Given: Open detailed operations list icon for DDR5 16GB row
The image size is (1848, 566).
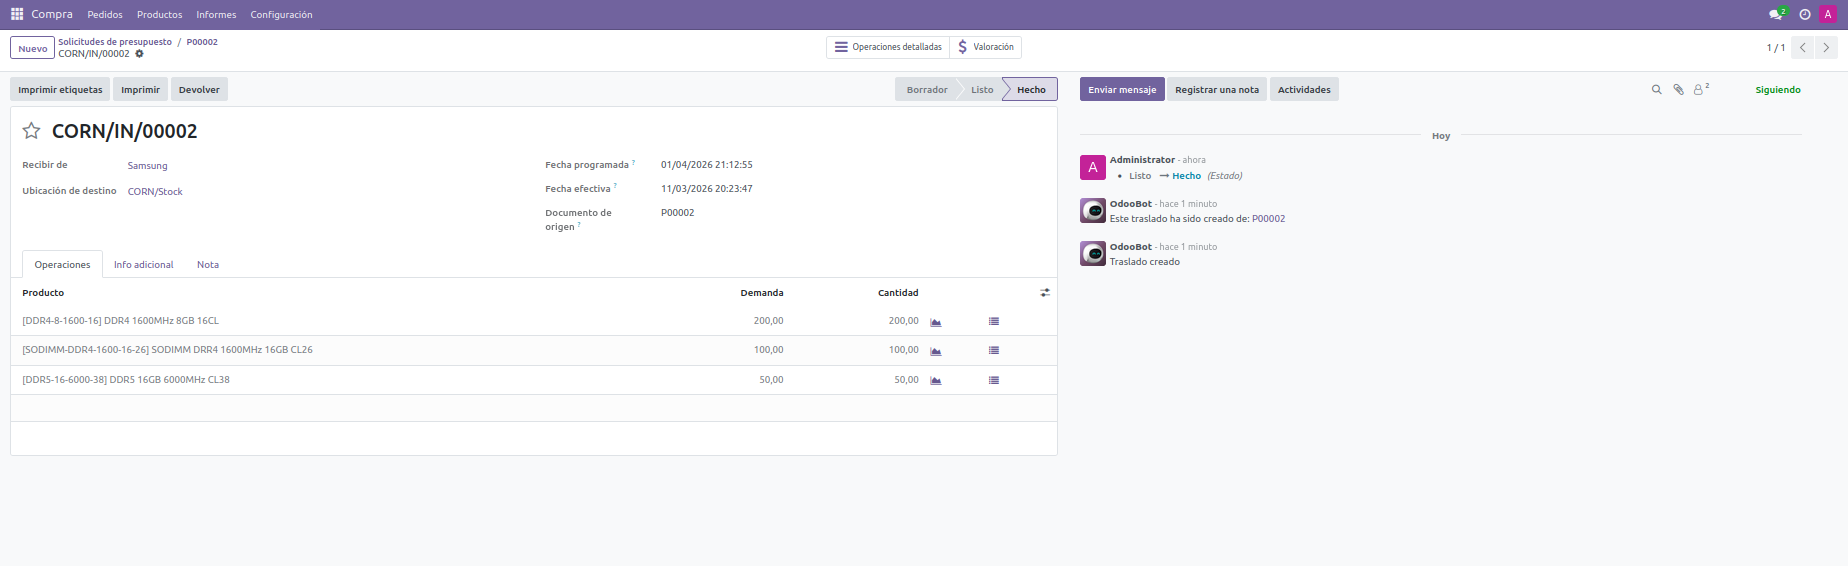Looking at the screenshot, I should pos(994,380).
